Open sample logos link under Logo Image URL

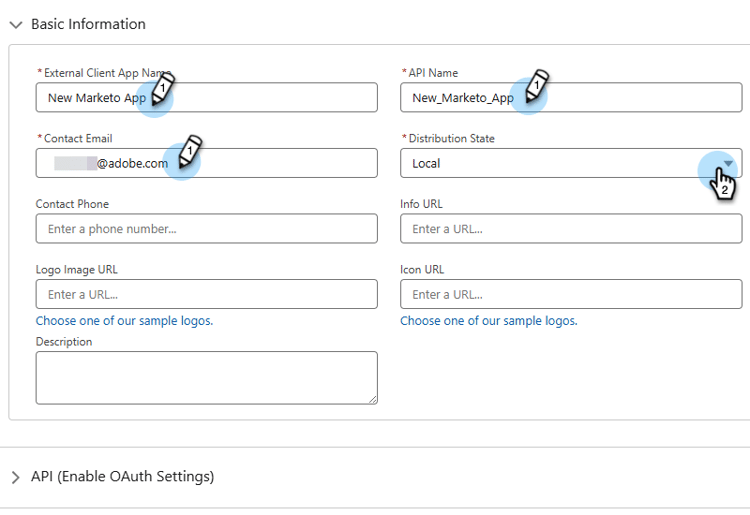pyautogui.click(x=124, y=321)
